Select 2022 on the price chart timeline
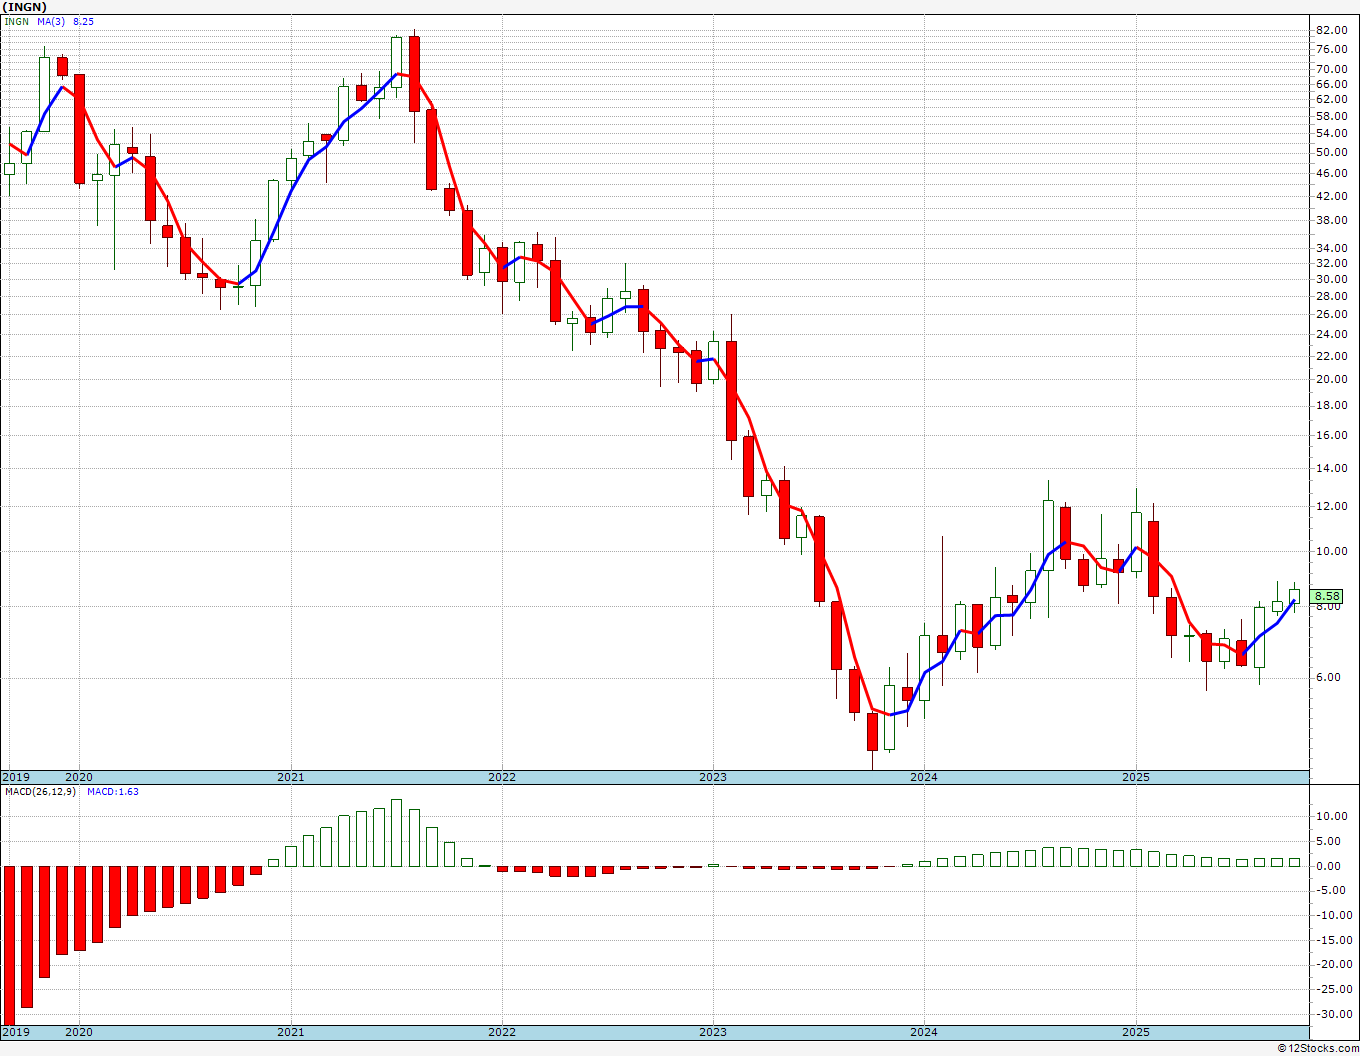 502,777
